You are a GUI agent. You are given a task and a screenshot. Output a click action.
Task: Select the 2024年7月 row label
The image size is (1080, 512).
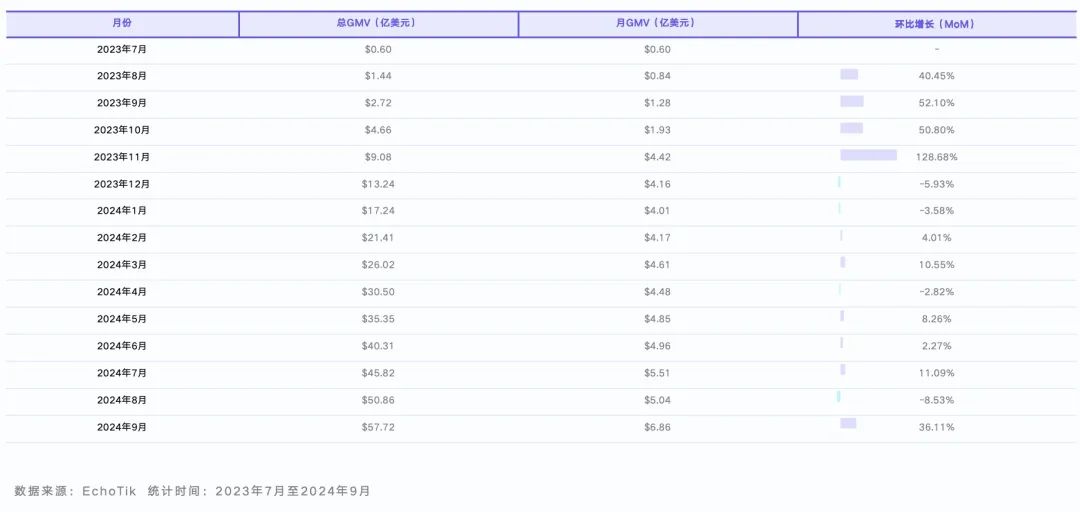pyautogui.click(x=122, y=373)
